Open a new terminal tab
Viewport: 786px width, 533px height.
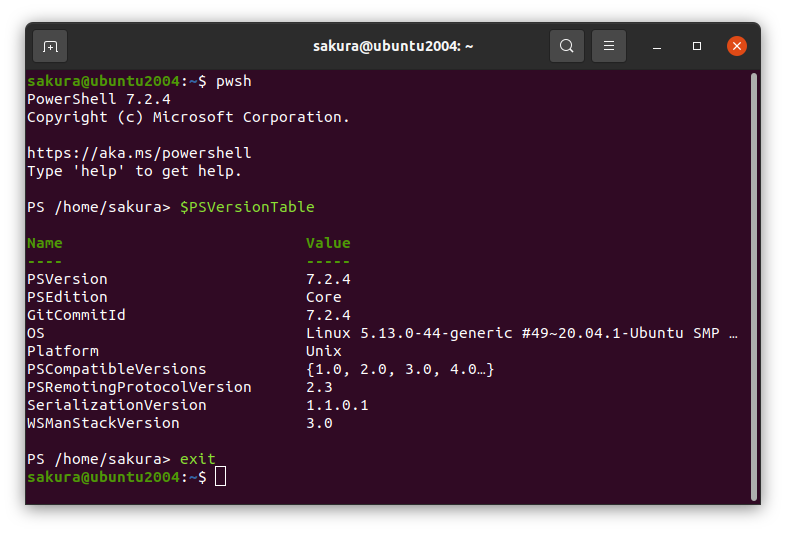(x=50, y=46)
